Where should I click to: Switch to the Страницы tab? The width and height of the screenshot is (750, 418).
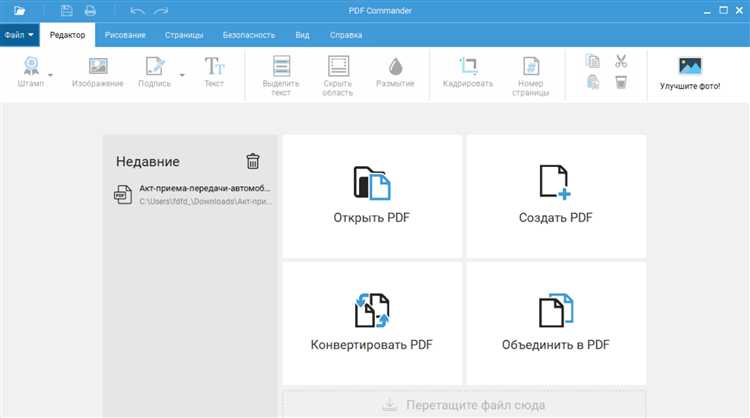184,35
